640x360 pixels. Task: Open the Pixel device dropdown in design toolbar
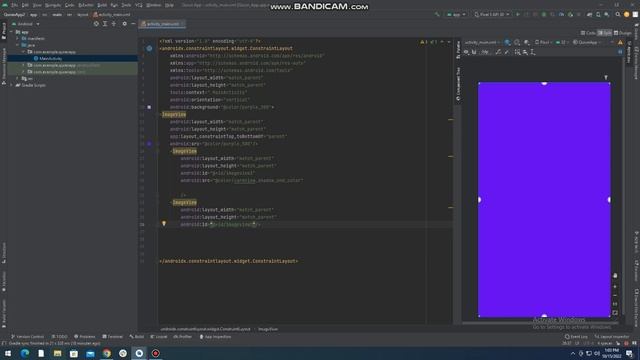543,42
